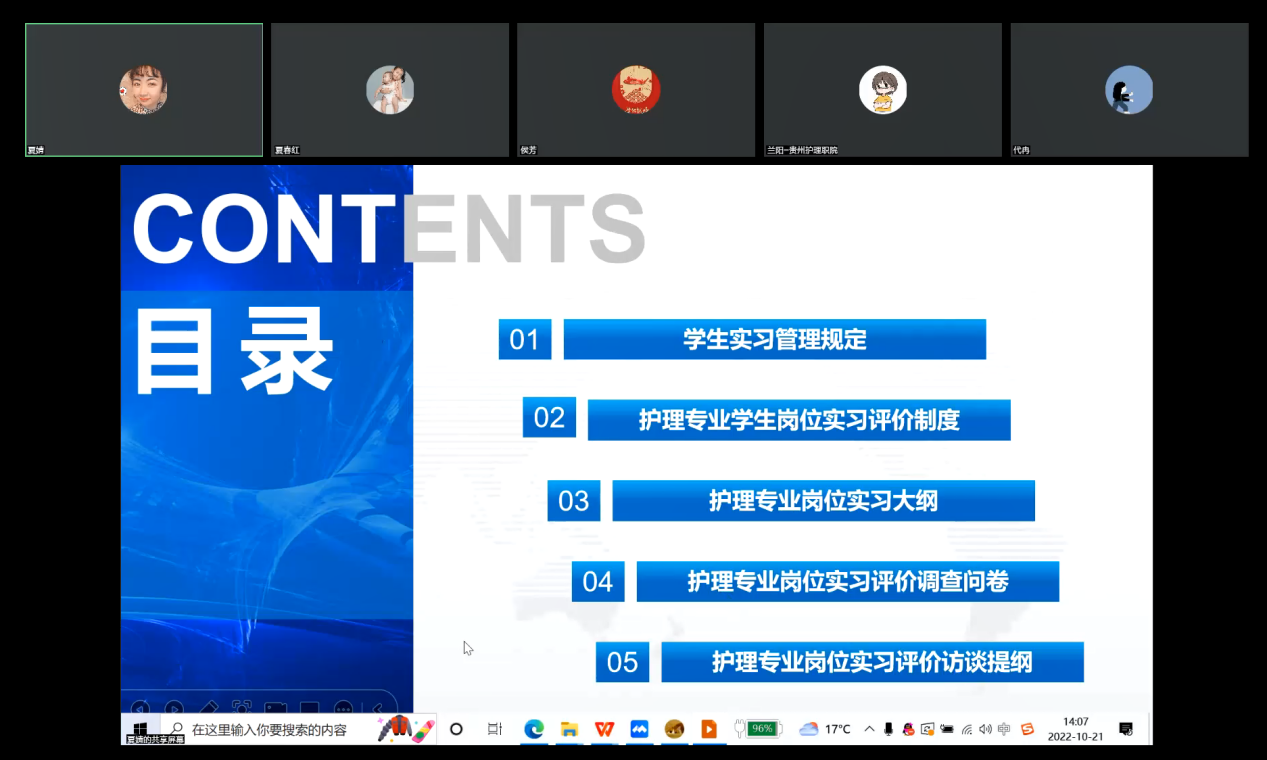Toggle the volume speaker tray icon
The width and height of the screenshot is (1267, 760).
coord(985,729)
